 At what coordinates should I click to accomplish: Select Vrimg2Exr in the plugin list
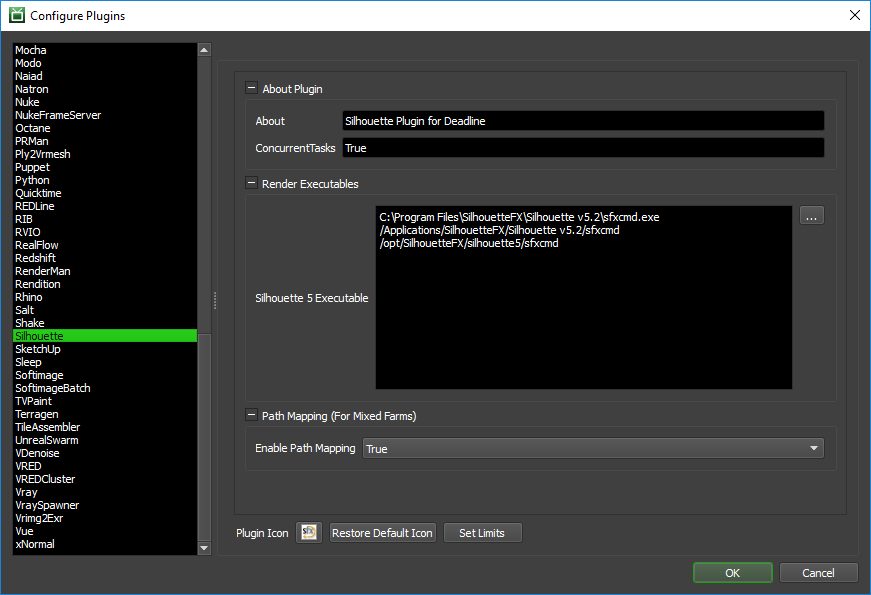(x=105, y=518)
